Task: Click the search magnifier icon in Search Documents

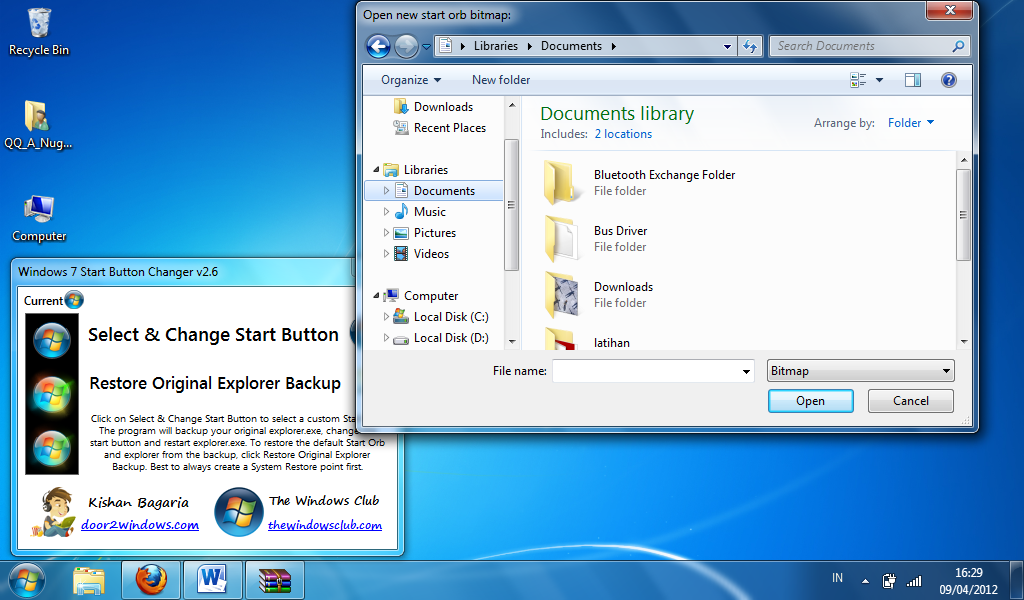Action: [958, 46]
